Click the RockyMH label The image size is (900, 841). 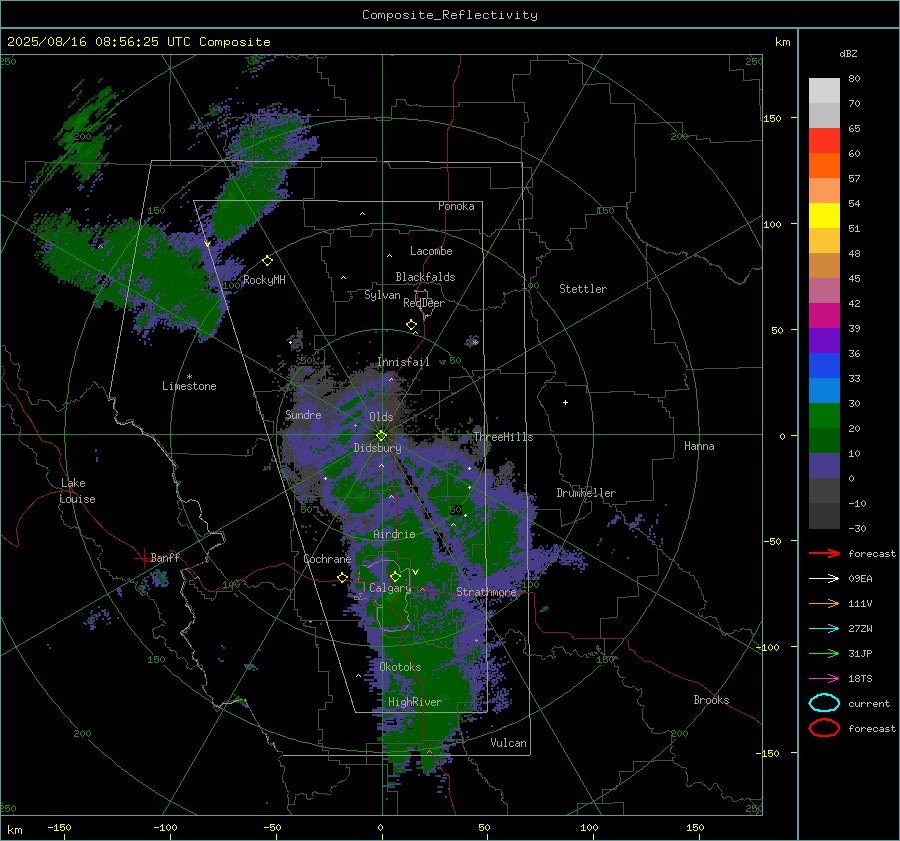264,280
